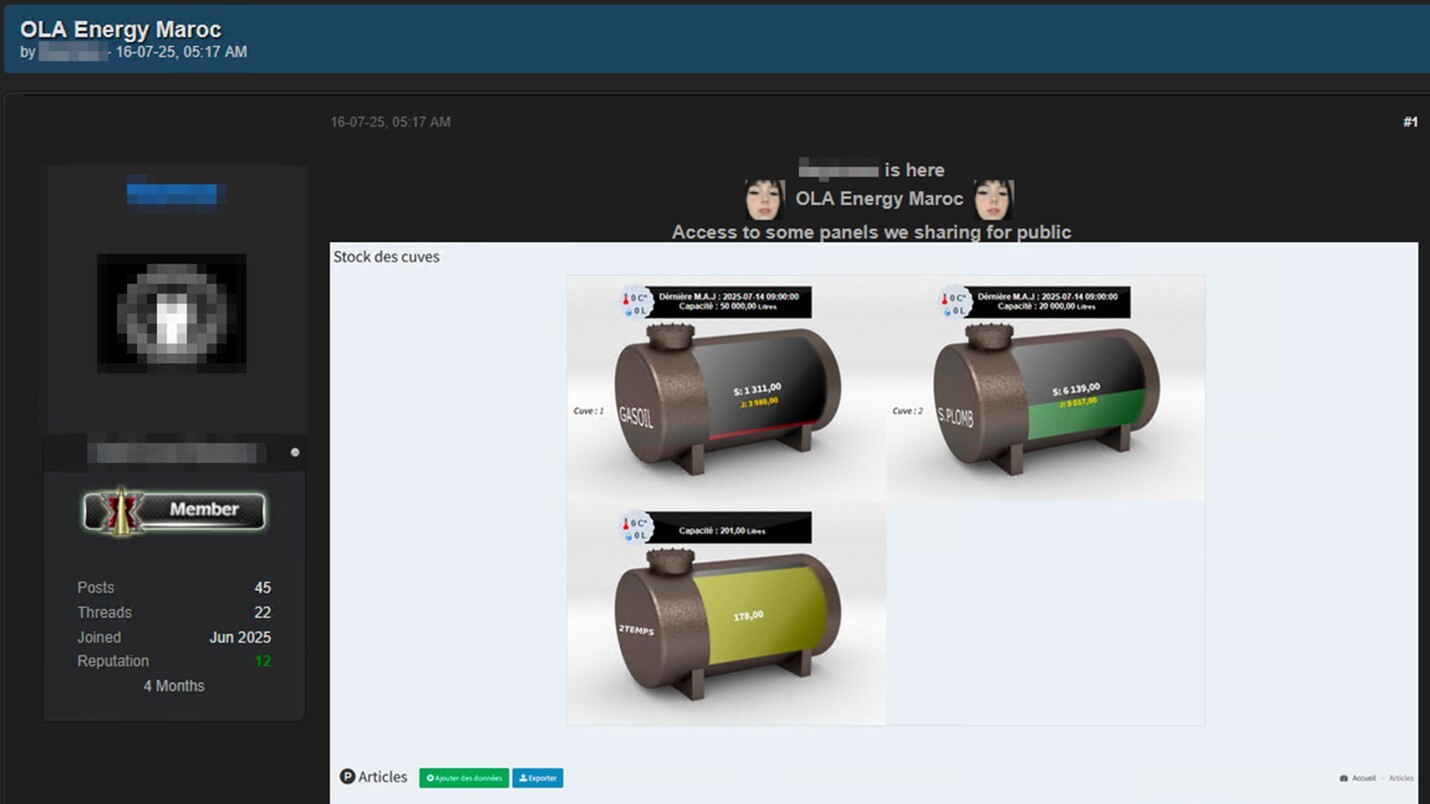Click the Member badge in the profile sidebar

tap(174, 510)
